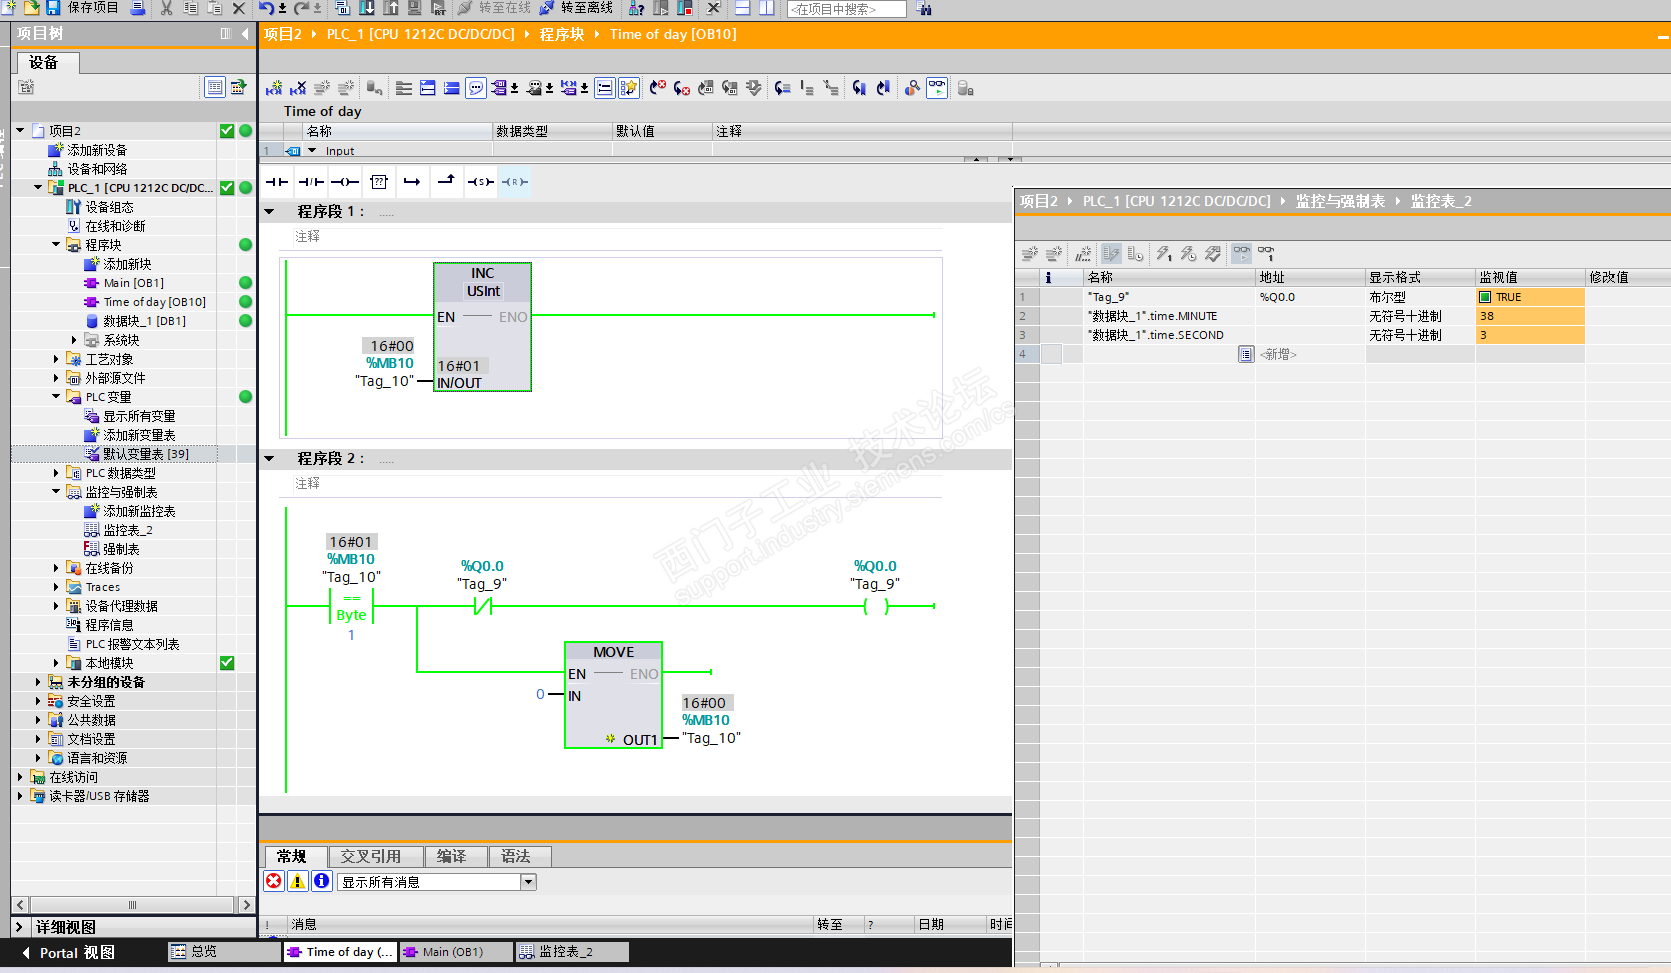Open 监控表_2 in project tree
Viewport: 1671px width, 973px height.
tap(127, 530)
